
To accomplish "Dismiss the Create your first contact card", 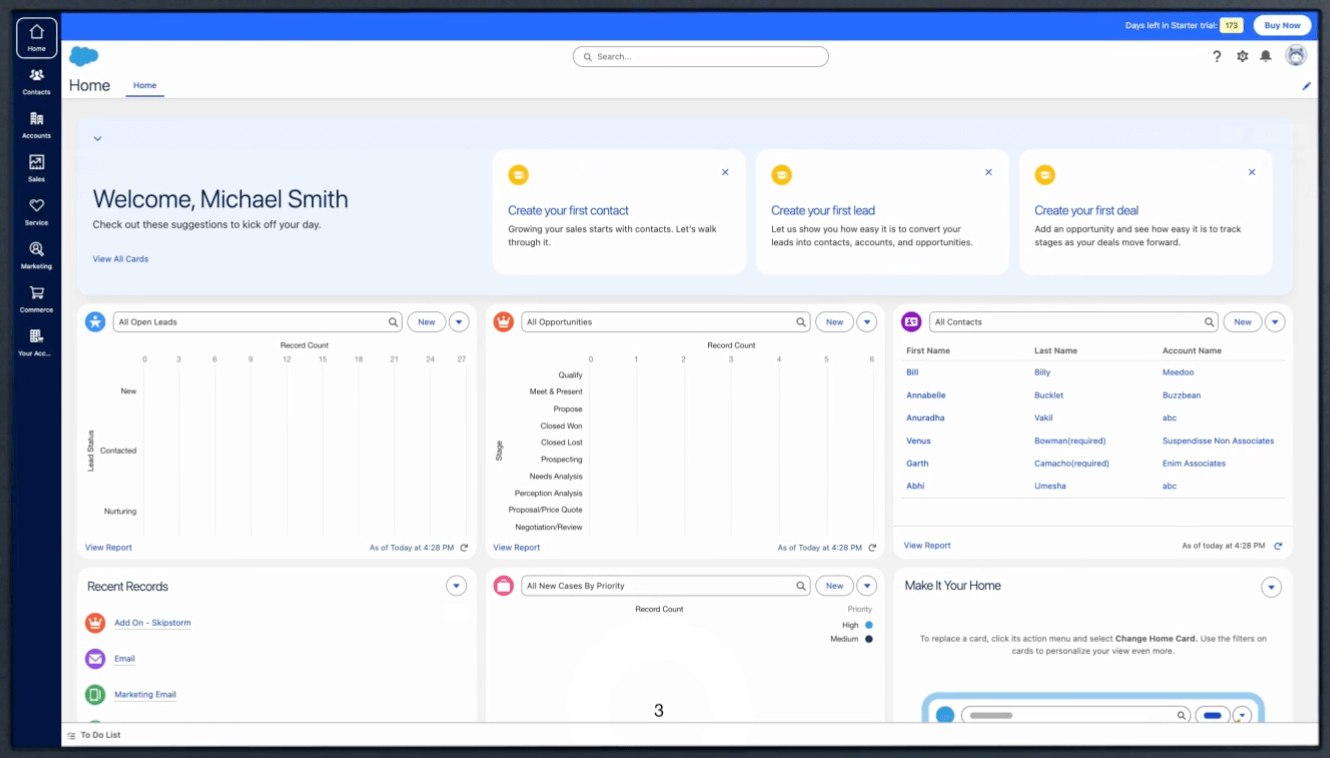I will tap(725, 172).
